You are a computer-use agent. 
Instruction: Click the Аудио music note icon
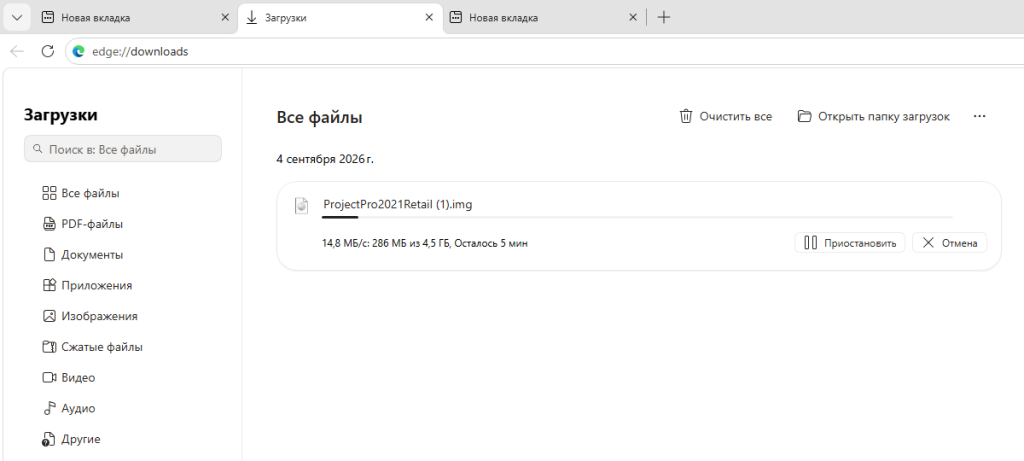pos(49,408)
